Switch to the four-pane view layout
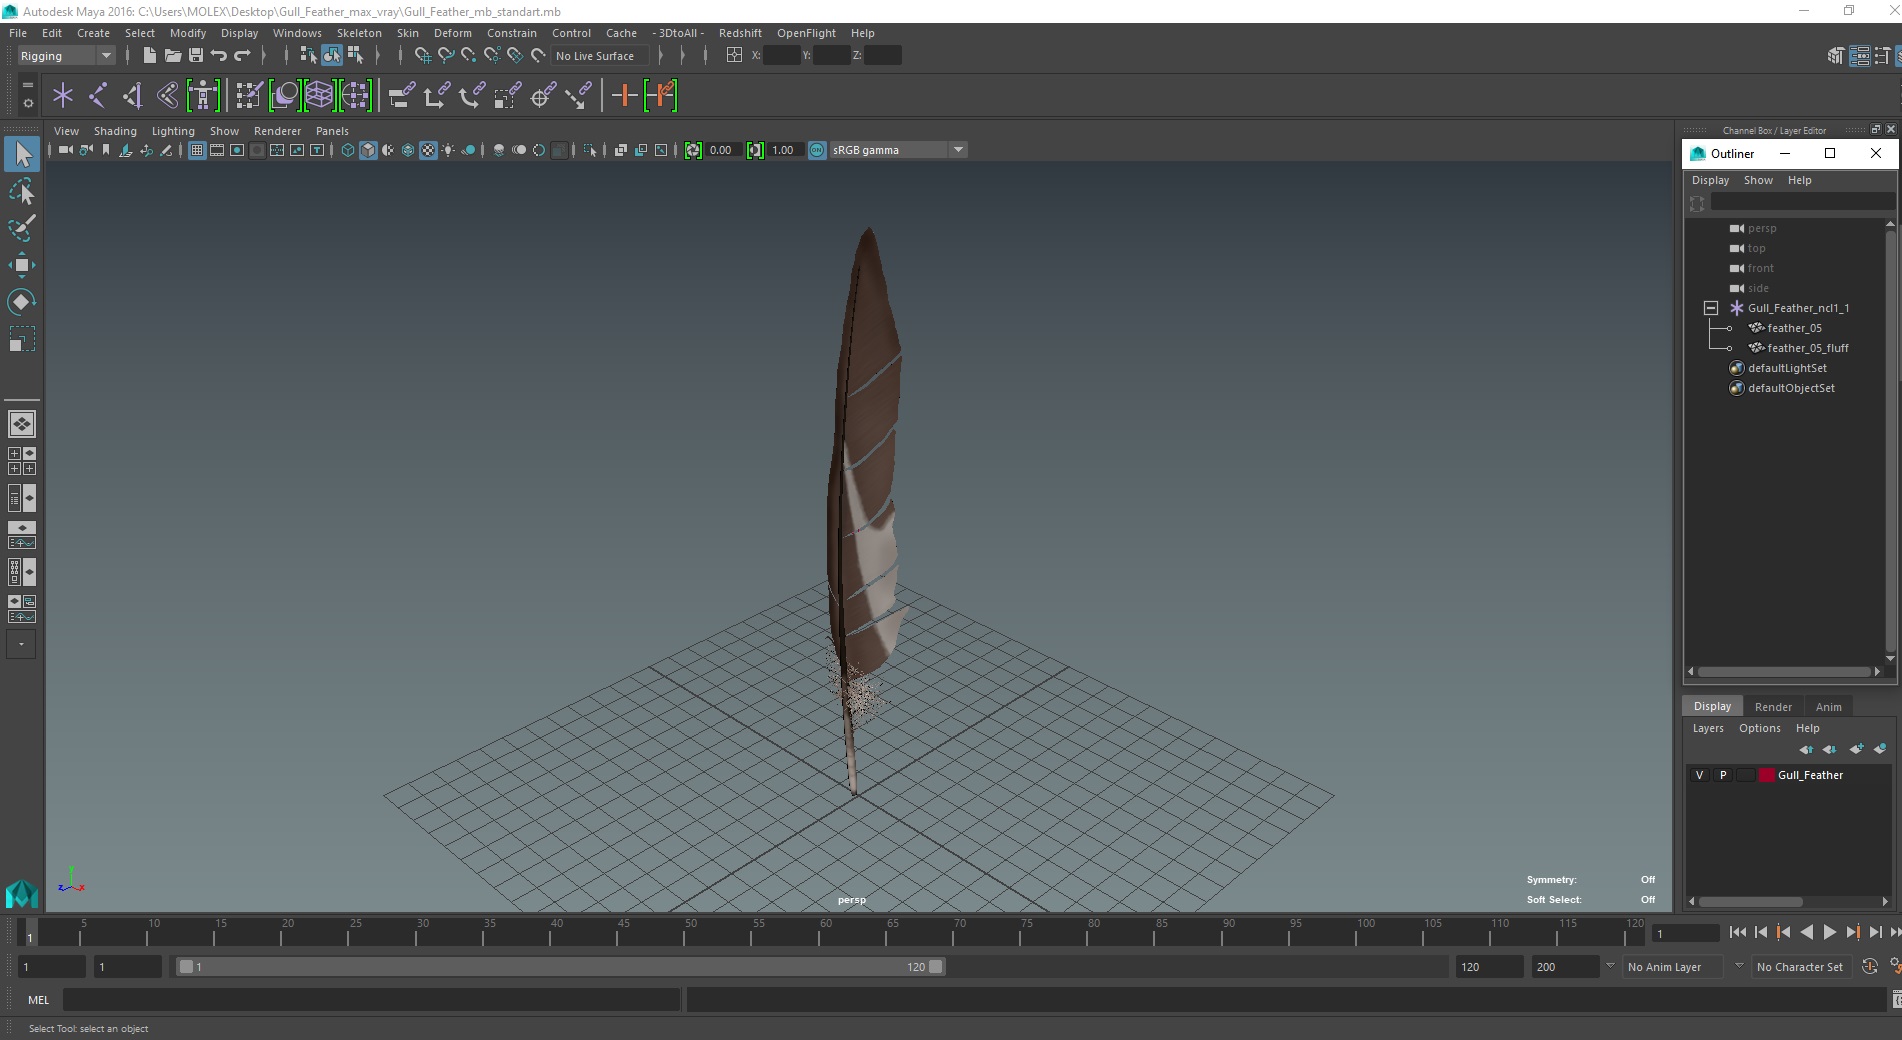 (22, 461)
